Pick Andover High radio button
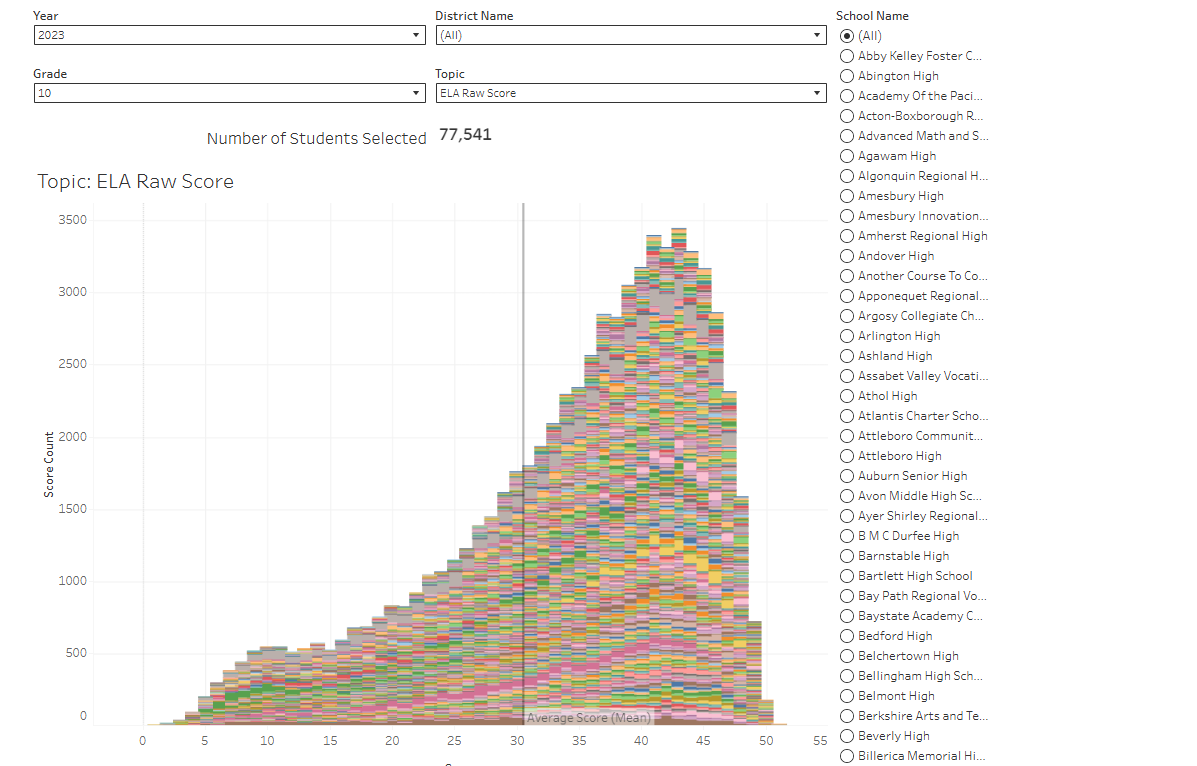 tap(847, 256)
